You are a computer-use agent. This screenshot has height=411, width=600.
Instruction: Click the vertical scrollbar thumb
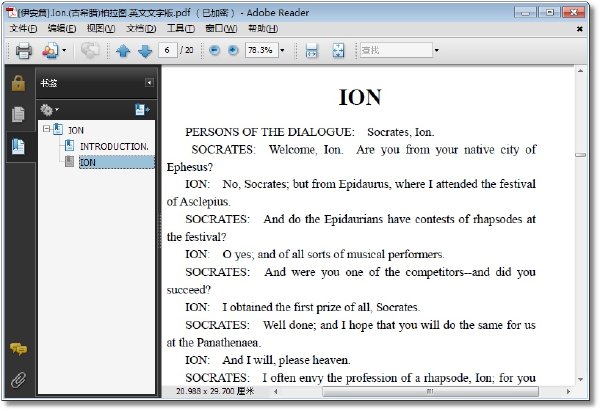click(x=580, y=155)
